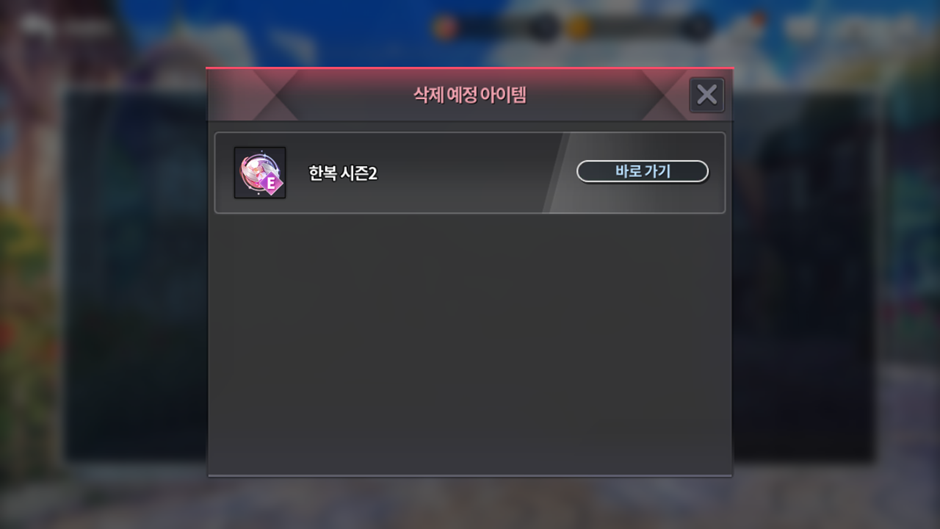940x529 pixels.
Task: Click the blurred dark panel right of dialog
Action: [803, 276]
